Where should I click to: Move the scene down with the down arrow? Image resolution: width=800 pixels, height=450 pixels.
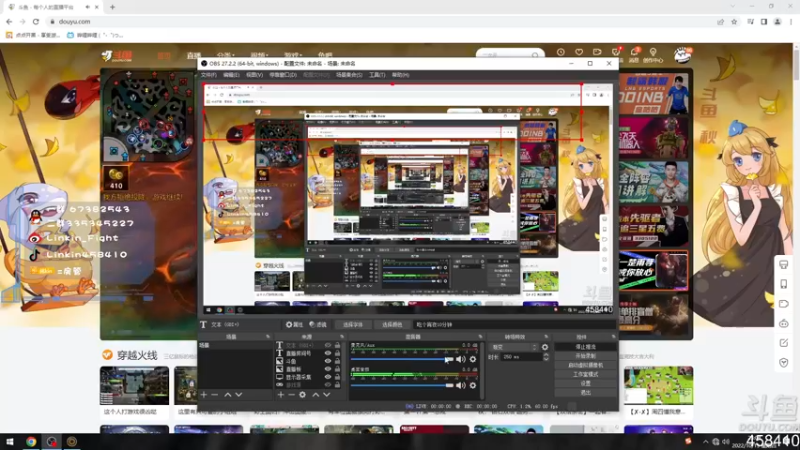click(239, 395)
